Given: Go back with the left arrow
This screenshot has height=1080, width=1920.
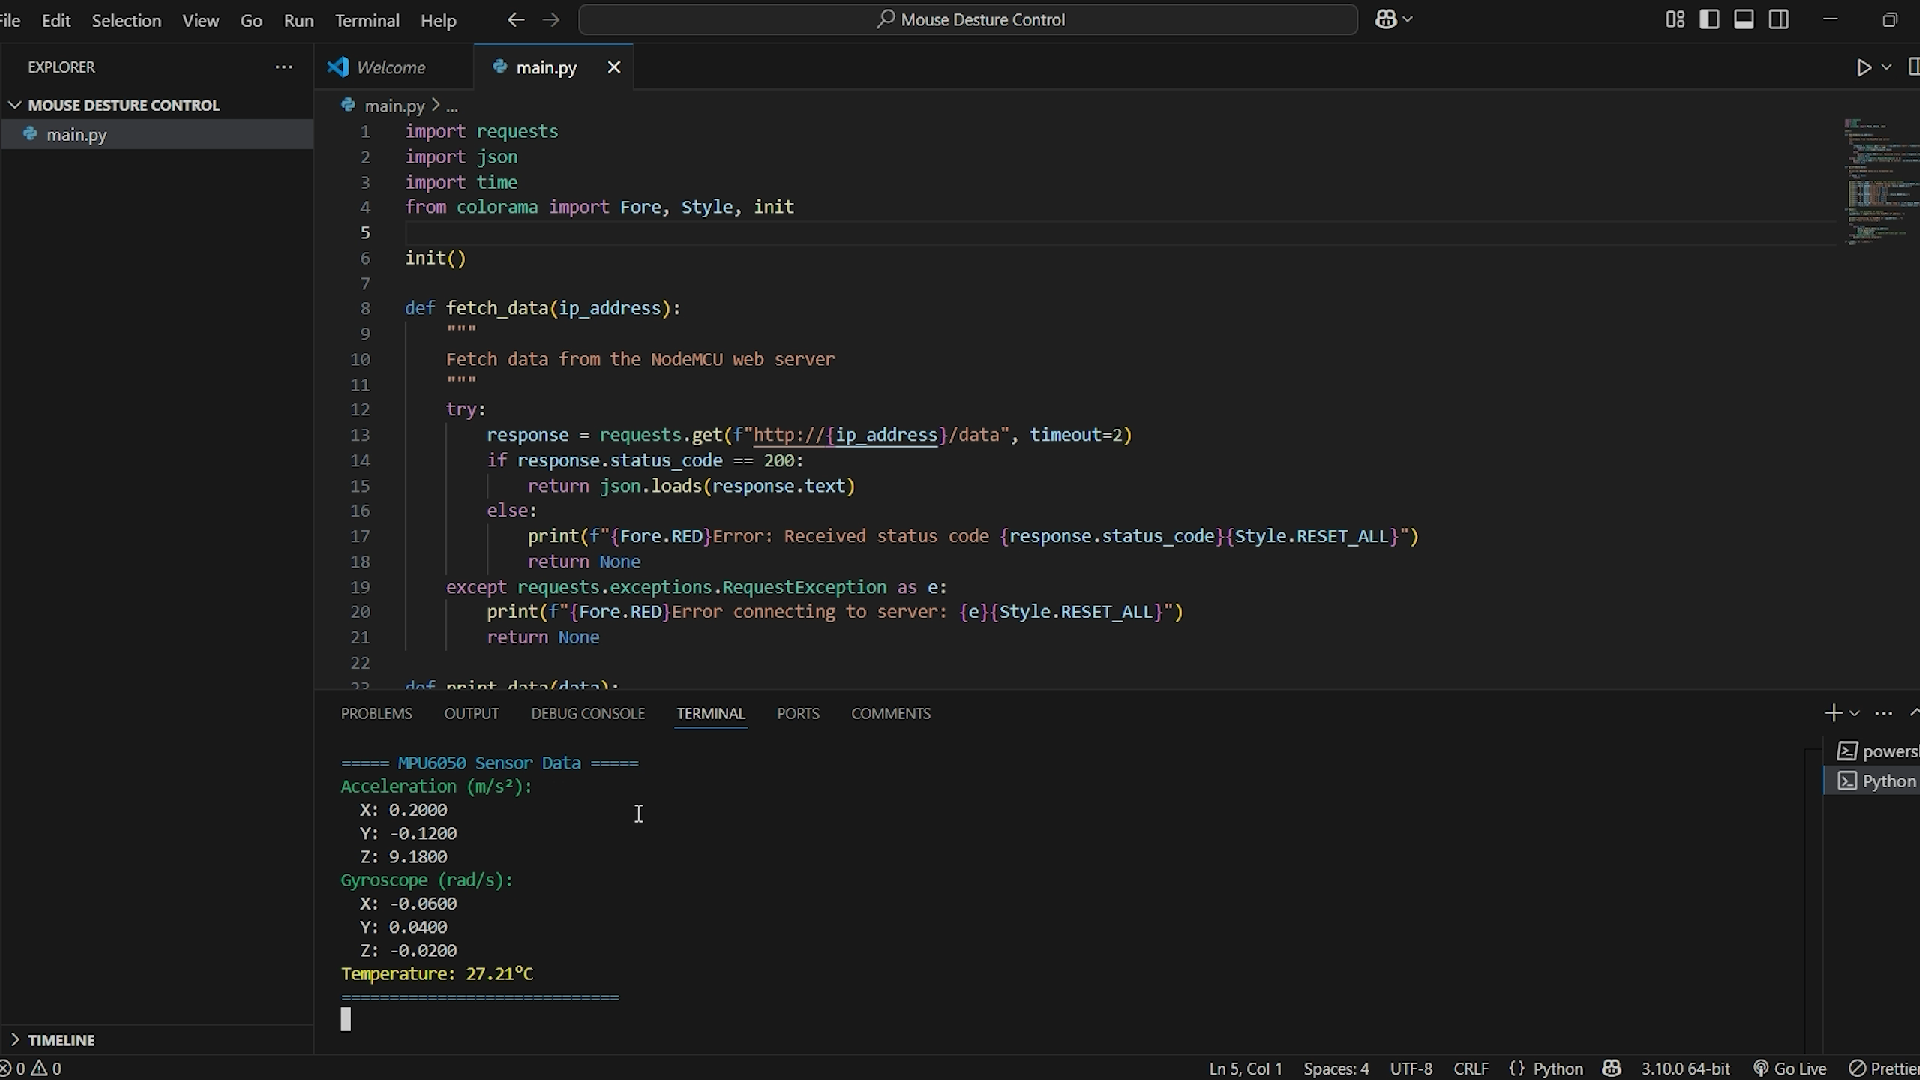Looking at the screenshot, I should click(x=516, y=19).
